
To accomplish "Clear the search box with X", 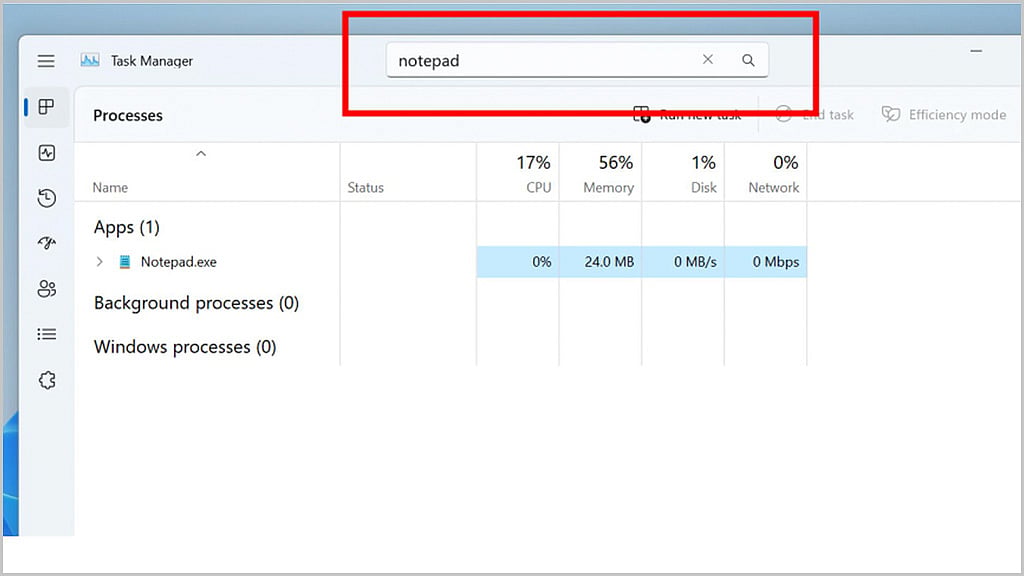I will (x=707, y=59).
